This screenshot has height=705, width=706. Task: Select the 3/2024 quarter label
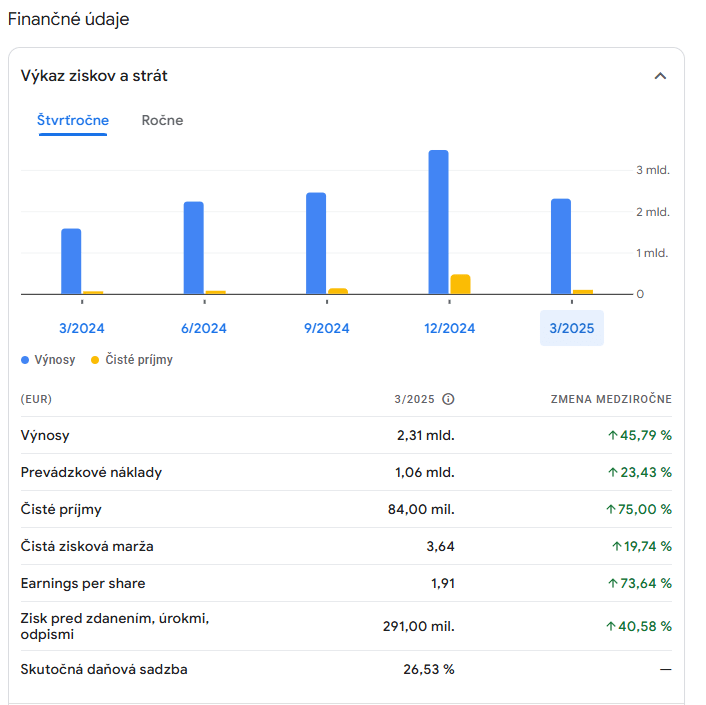point(82,328)
